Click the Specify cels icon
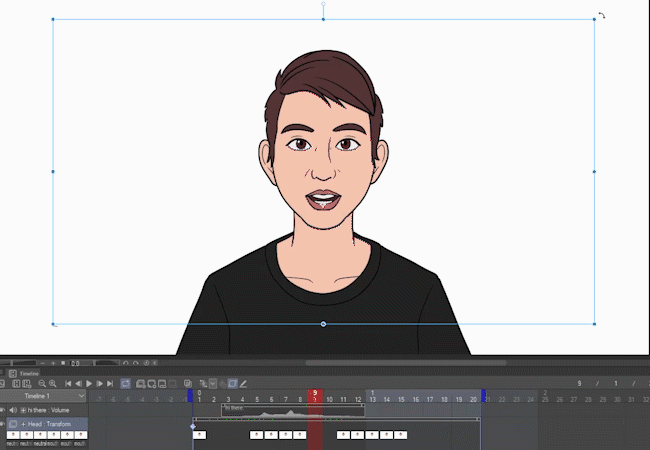This screenshot has width=650, height=450. tap(162, 384)
